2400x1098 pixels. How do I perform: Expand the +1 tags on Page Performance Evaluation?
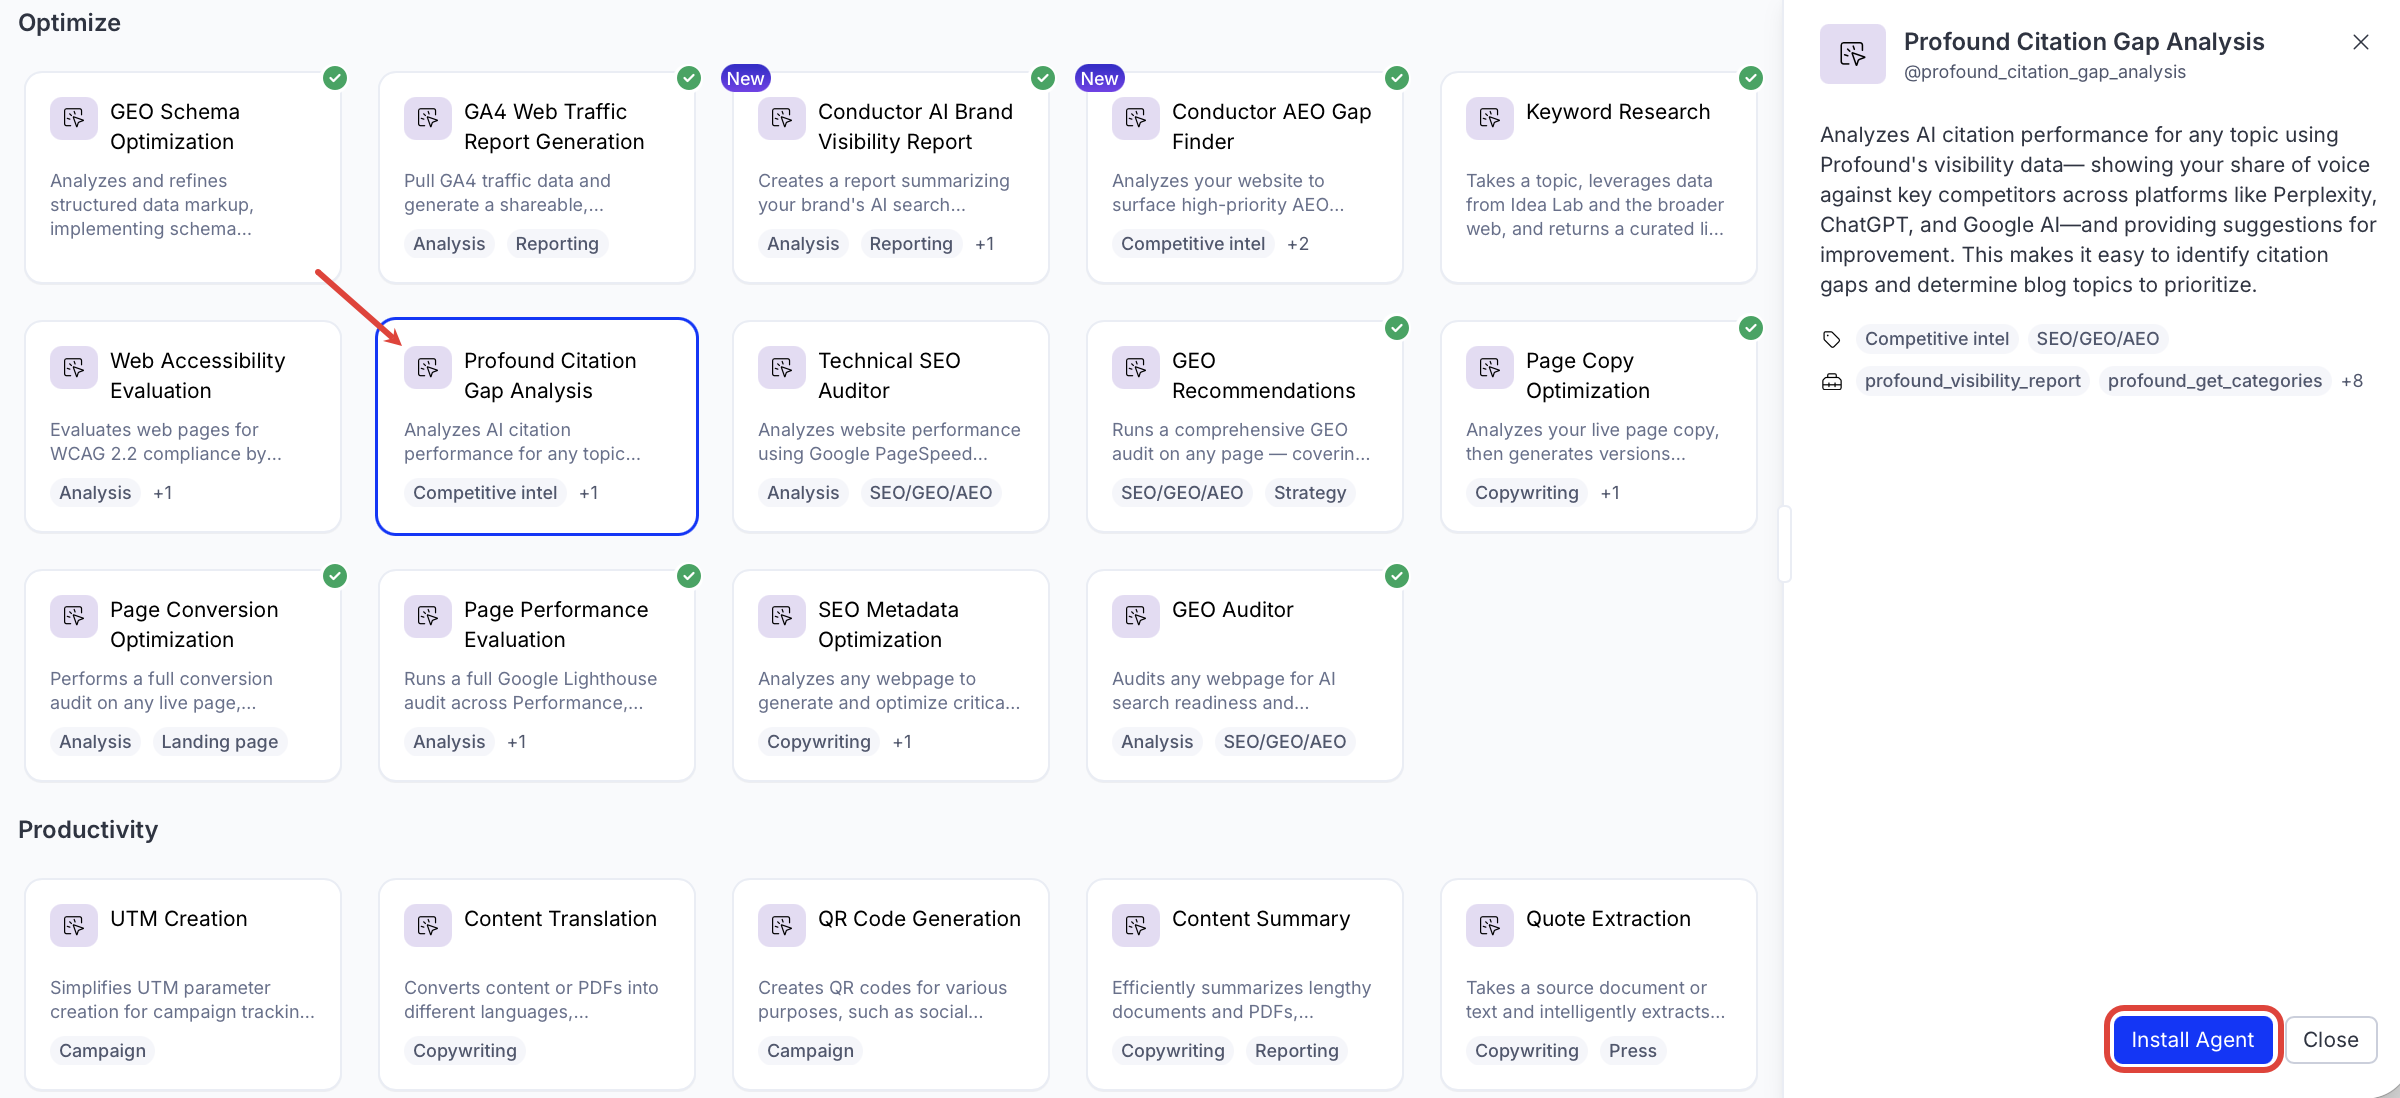click(517, 742)
